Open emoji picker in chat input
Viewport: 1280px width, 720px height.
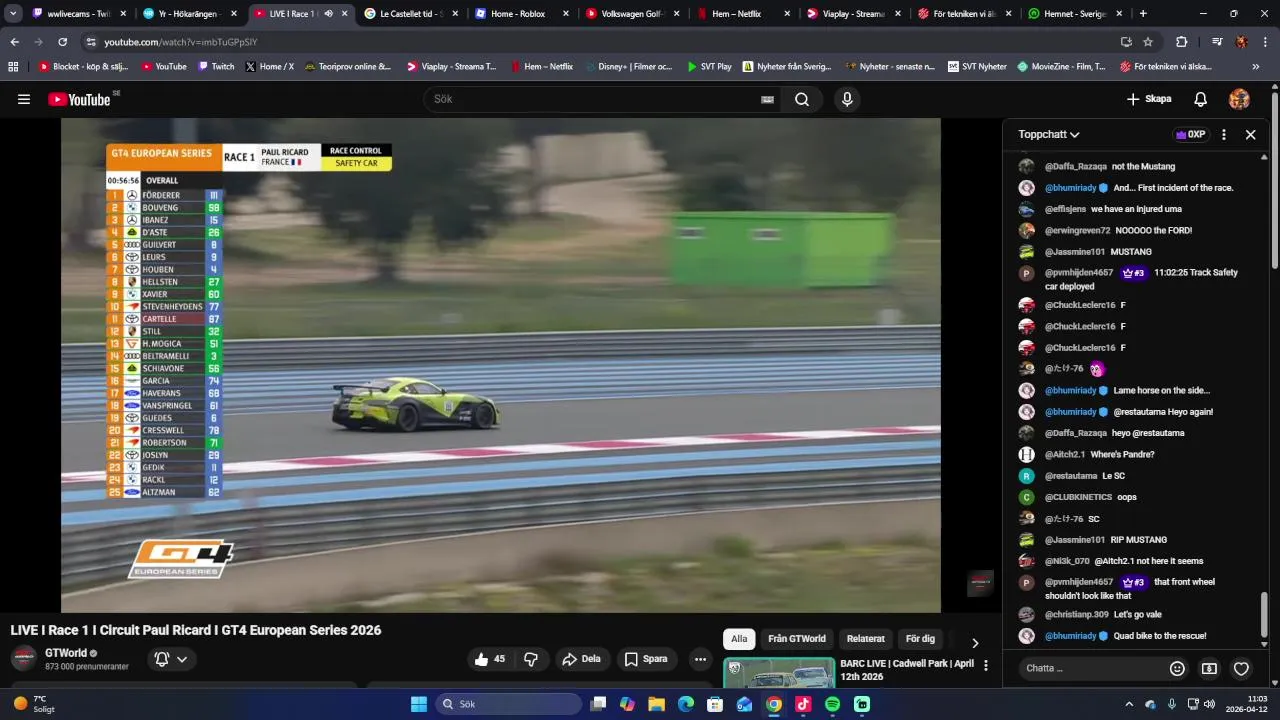(1177, 668)
